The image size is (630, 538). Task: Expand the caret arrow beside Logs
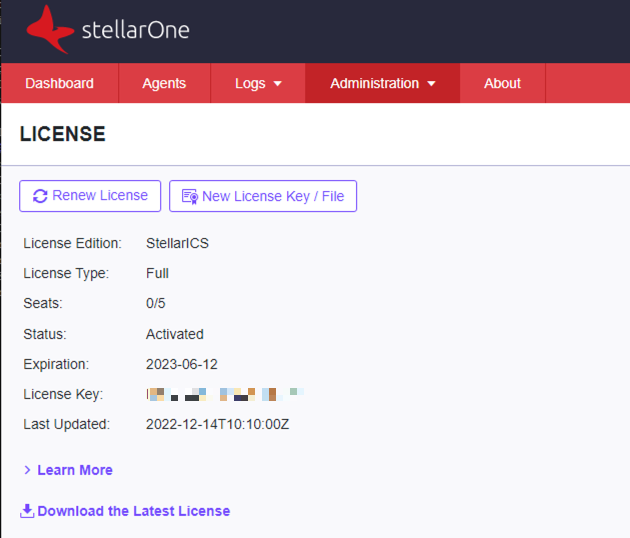point(278,84)
